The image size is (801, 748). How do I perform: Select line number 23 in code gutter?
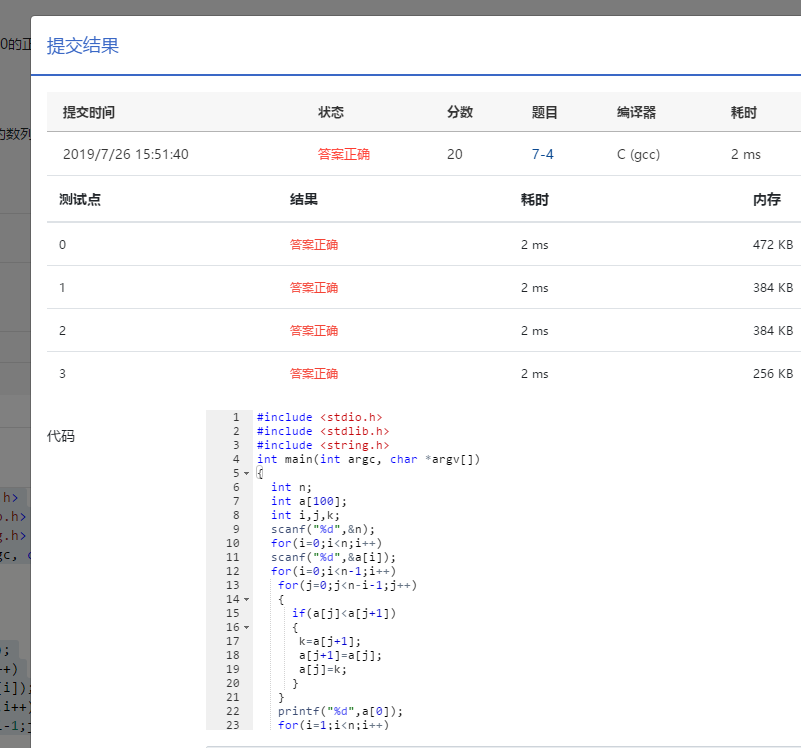232,725
